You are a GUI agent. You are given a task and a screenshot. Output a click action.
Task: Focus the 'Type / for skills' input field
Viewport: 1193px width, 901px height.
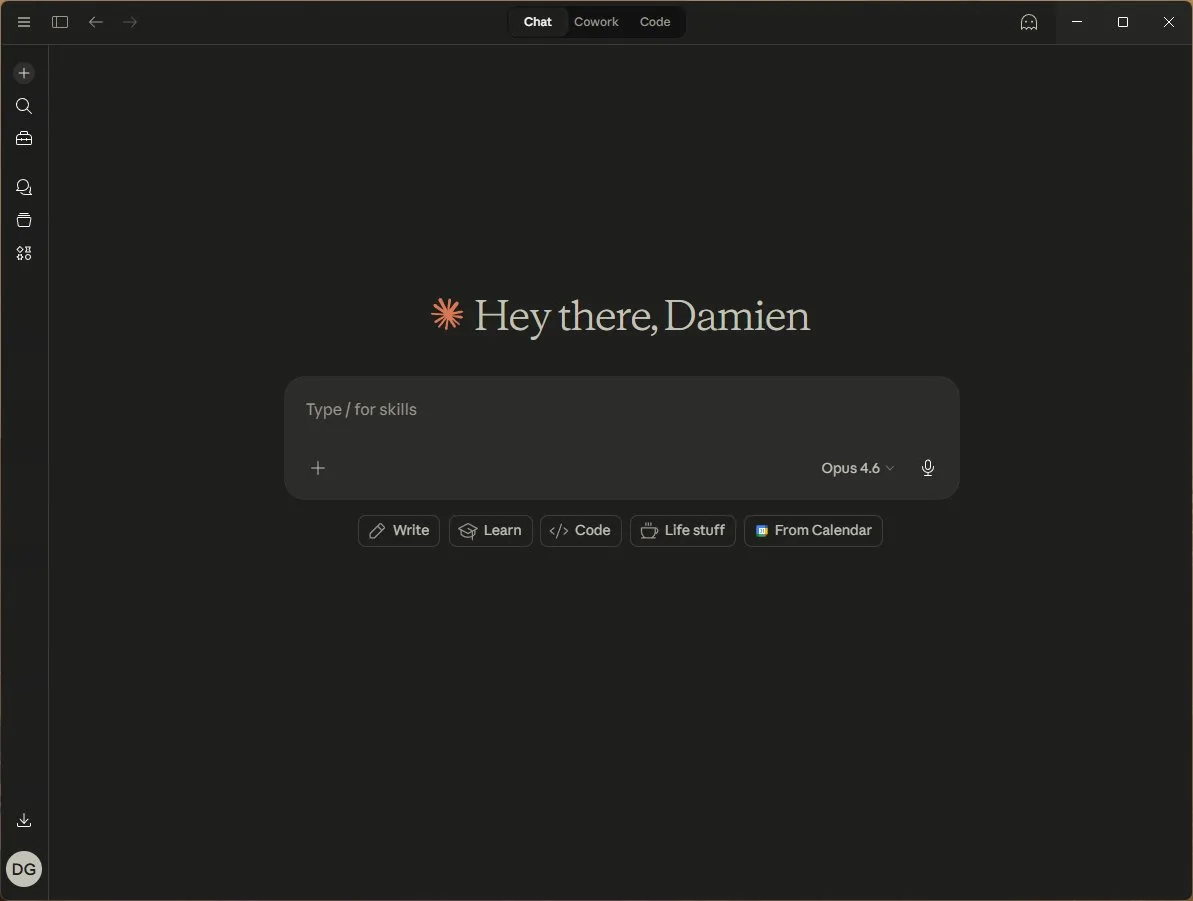pyautogui.click(x=621, y=409)
